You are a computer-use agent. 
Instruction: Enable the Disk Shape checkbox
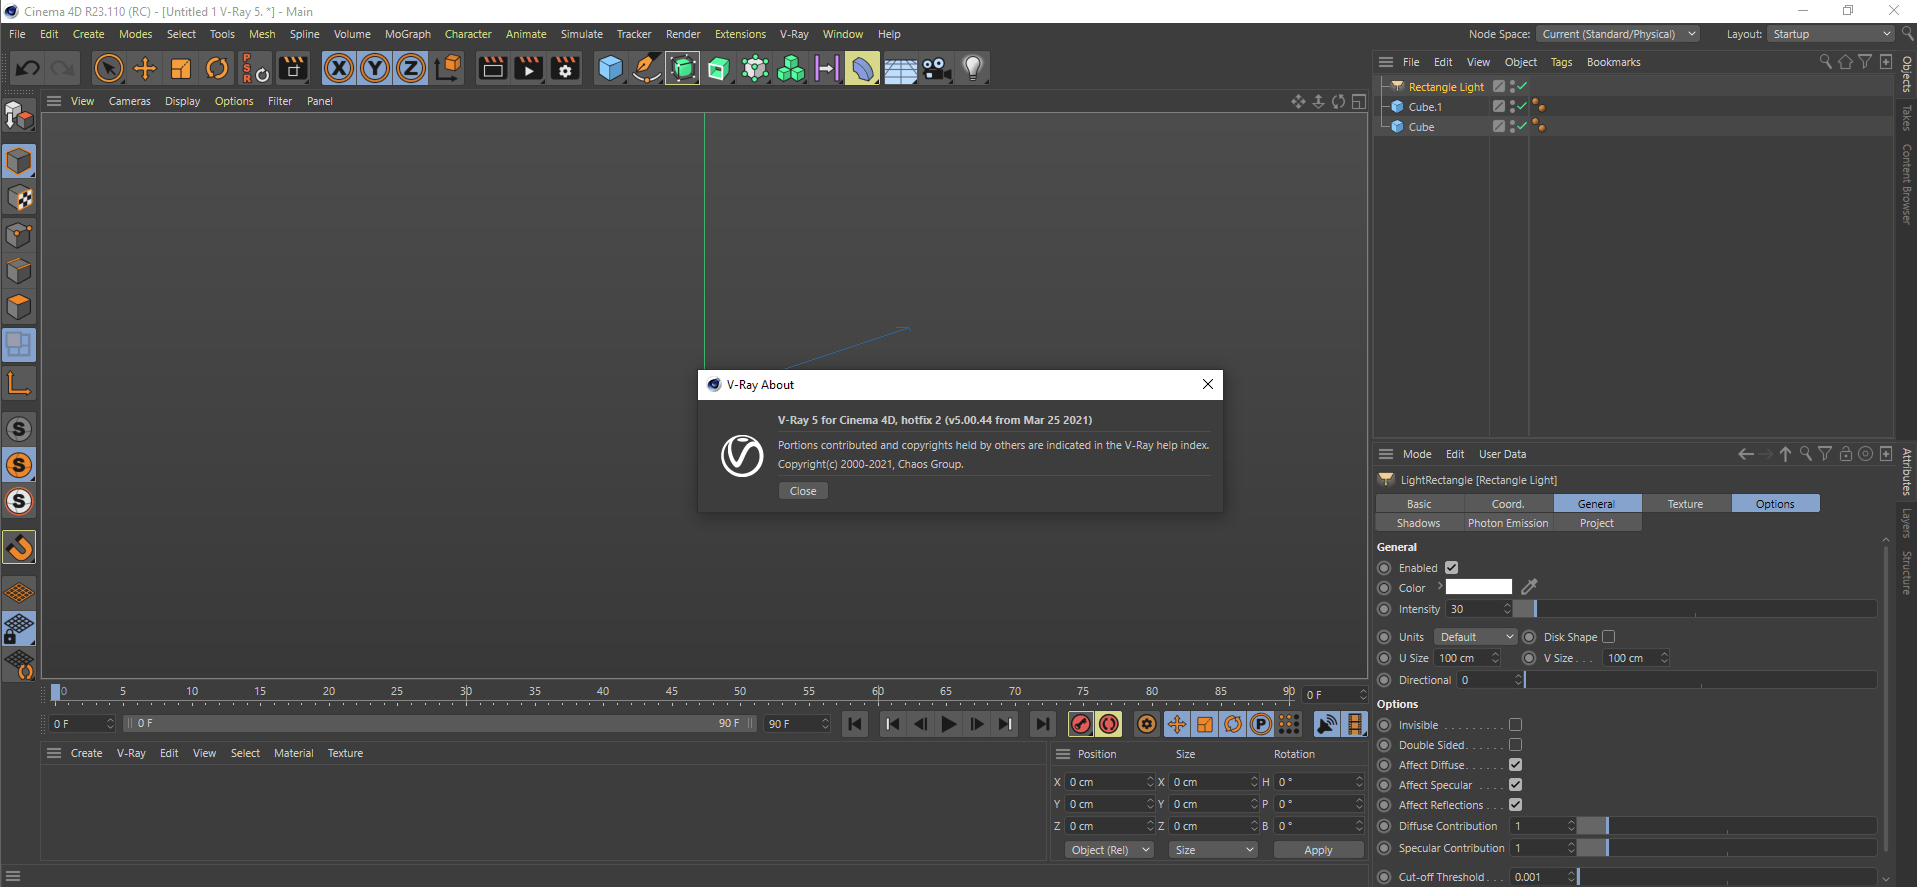pos(1608,637)
